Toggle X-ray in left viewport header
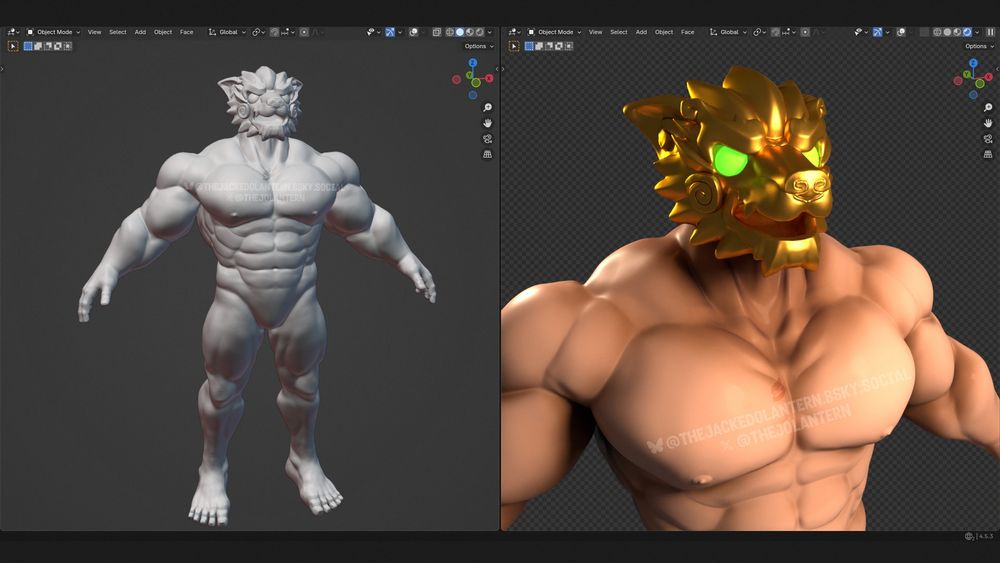This screenshot has width=1000, height=563. [437, 32]
